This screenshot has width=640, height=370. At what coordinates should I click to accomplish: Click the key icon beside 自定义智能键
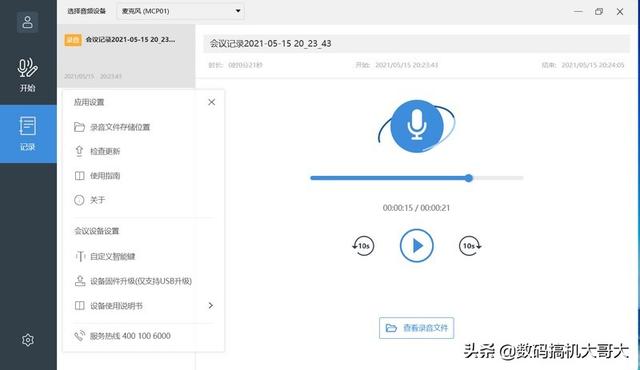click(80, 256)
